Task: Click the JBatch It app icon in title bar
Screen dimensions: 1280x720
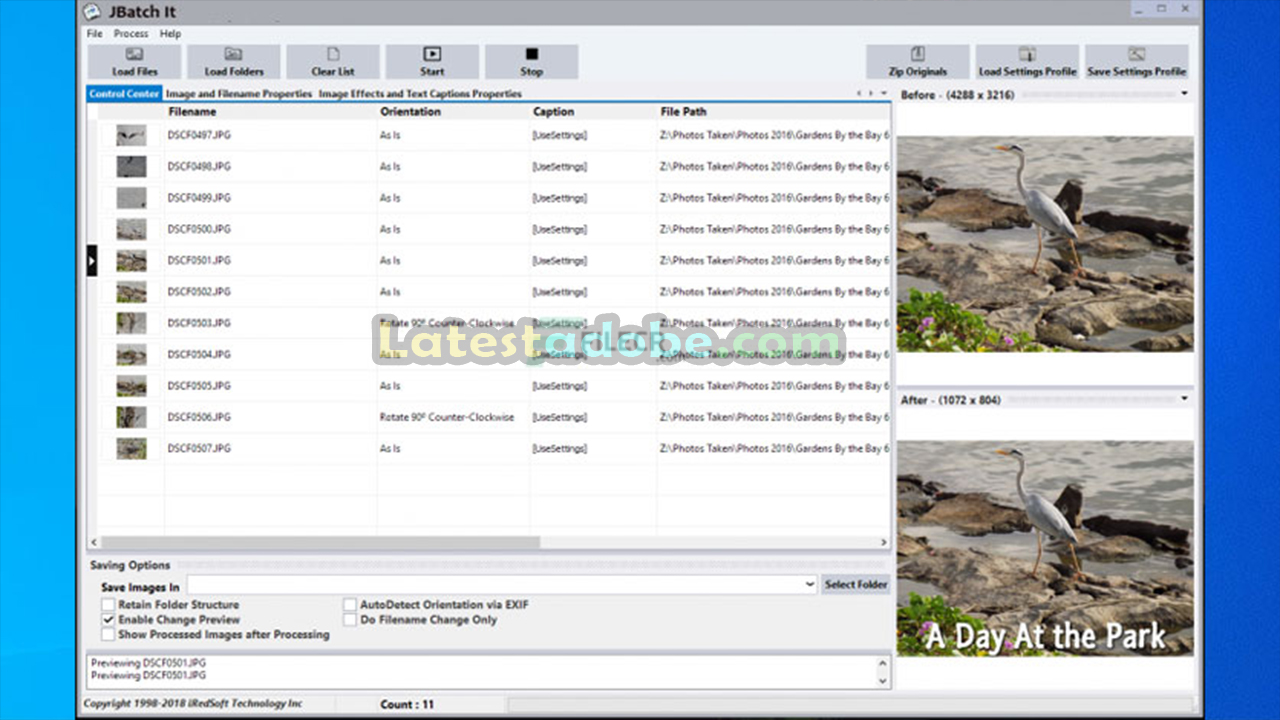Action: pyautogui.click(x=92, y=12)
